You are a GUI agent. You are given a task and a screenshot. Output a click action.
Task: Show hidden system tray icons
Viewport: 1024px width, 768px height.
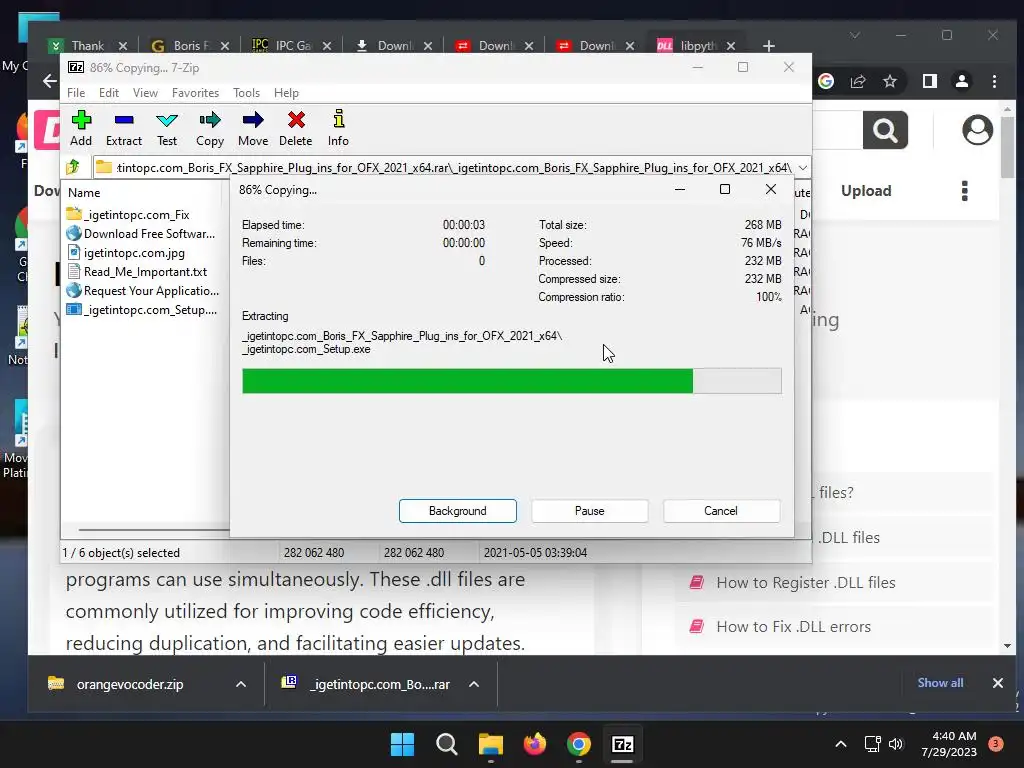tap(840, 744)
